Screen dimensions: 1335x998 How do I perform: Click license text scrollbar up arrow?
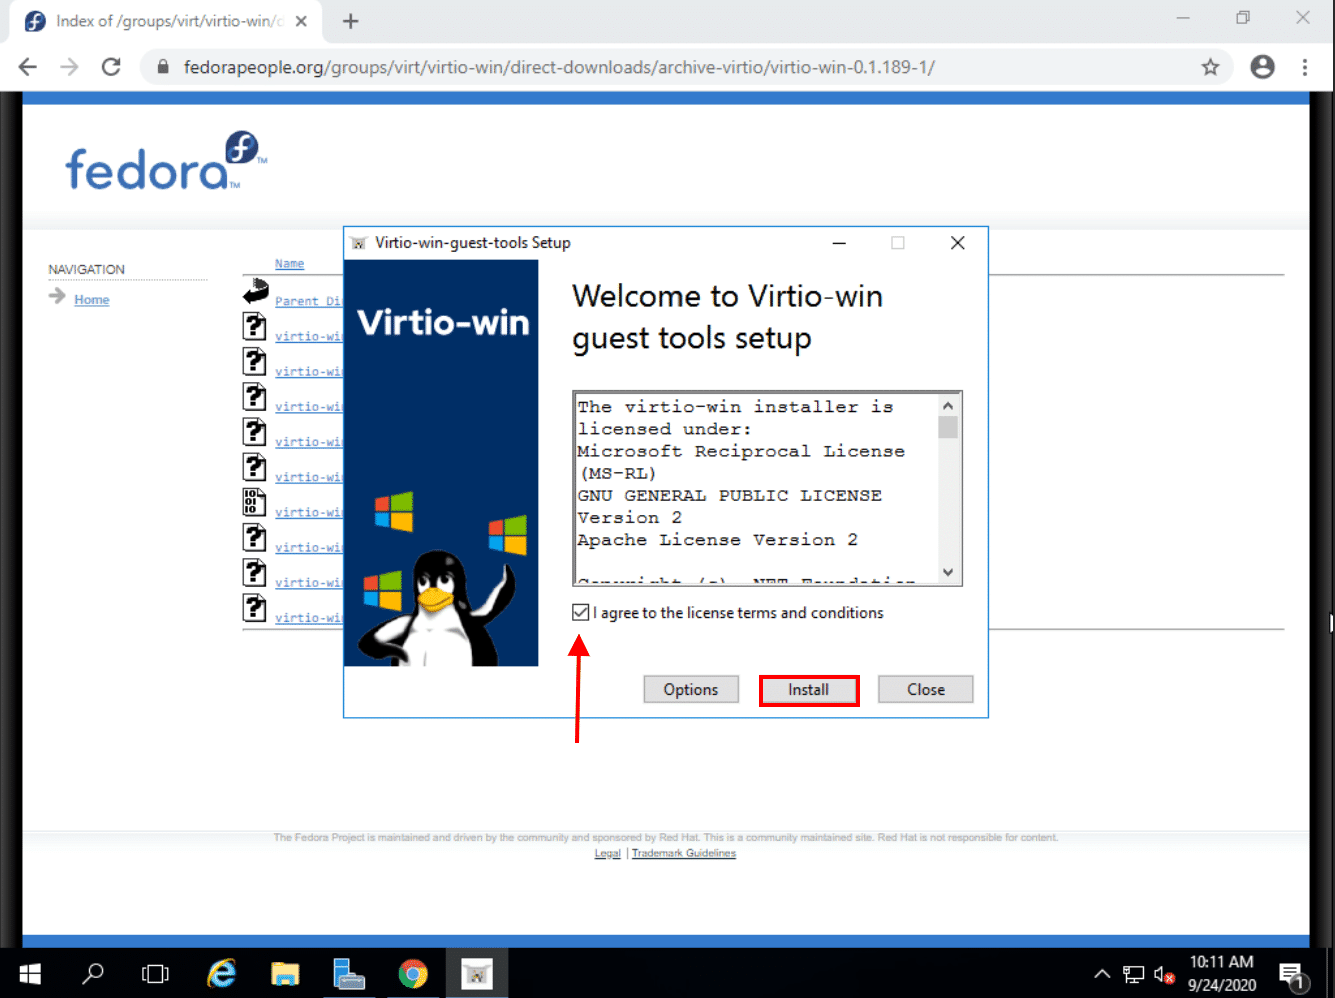coord(948,405)
